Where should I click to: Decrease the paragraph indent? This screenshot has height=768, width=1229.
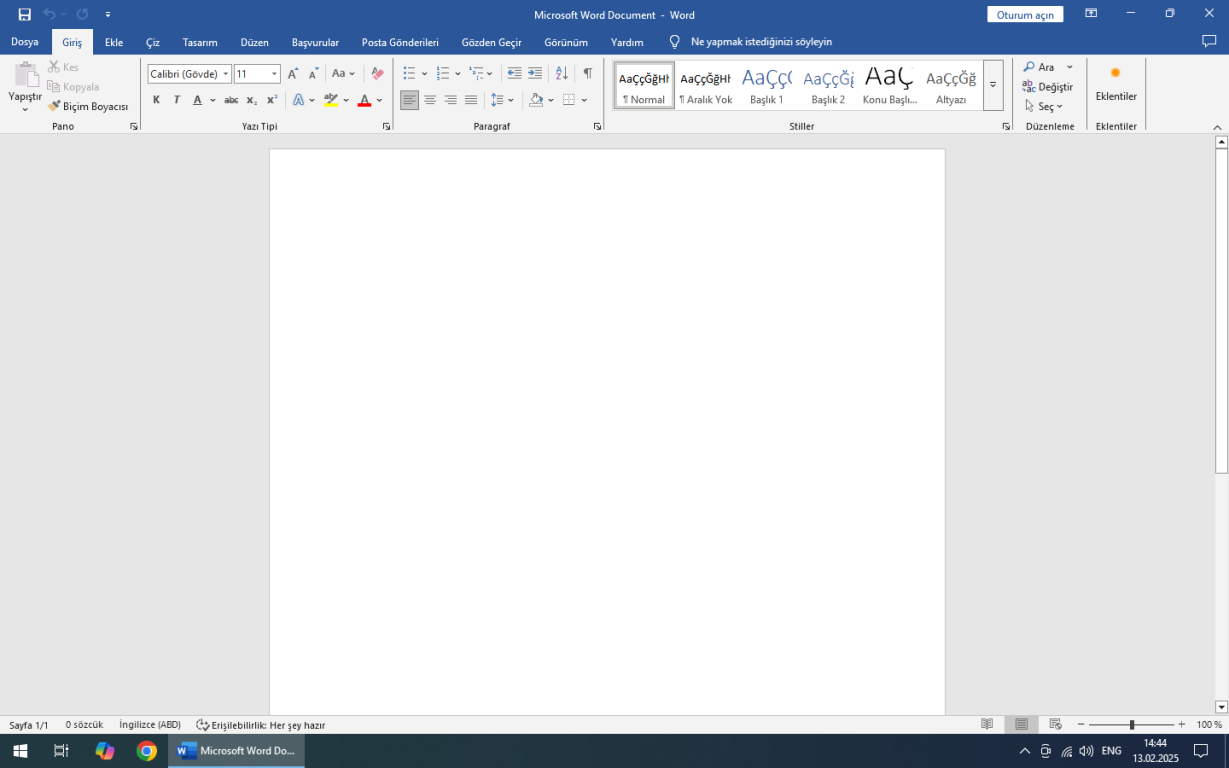[514, 73]
